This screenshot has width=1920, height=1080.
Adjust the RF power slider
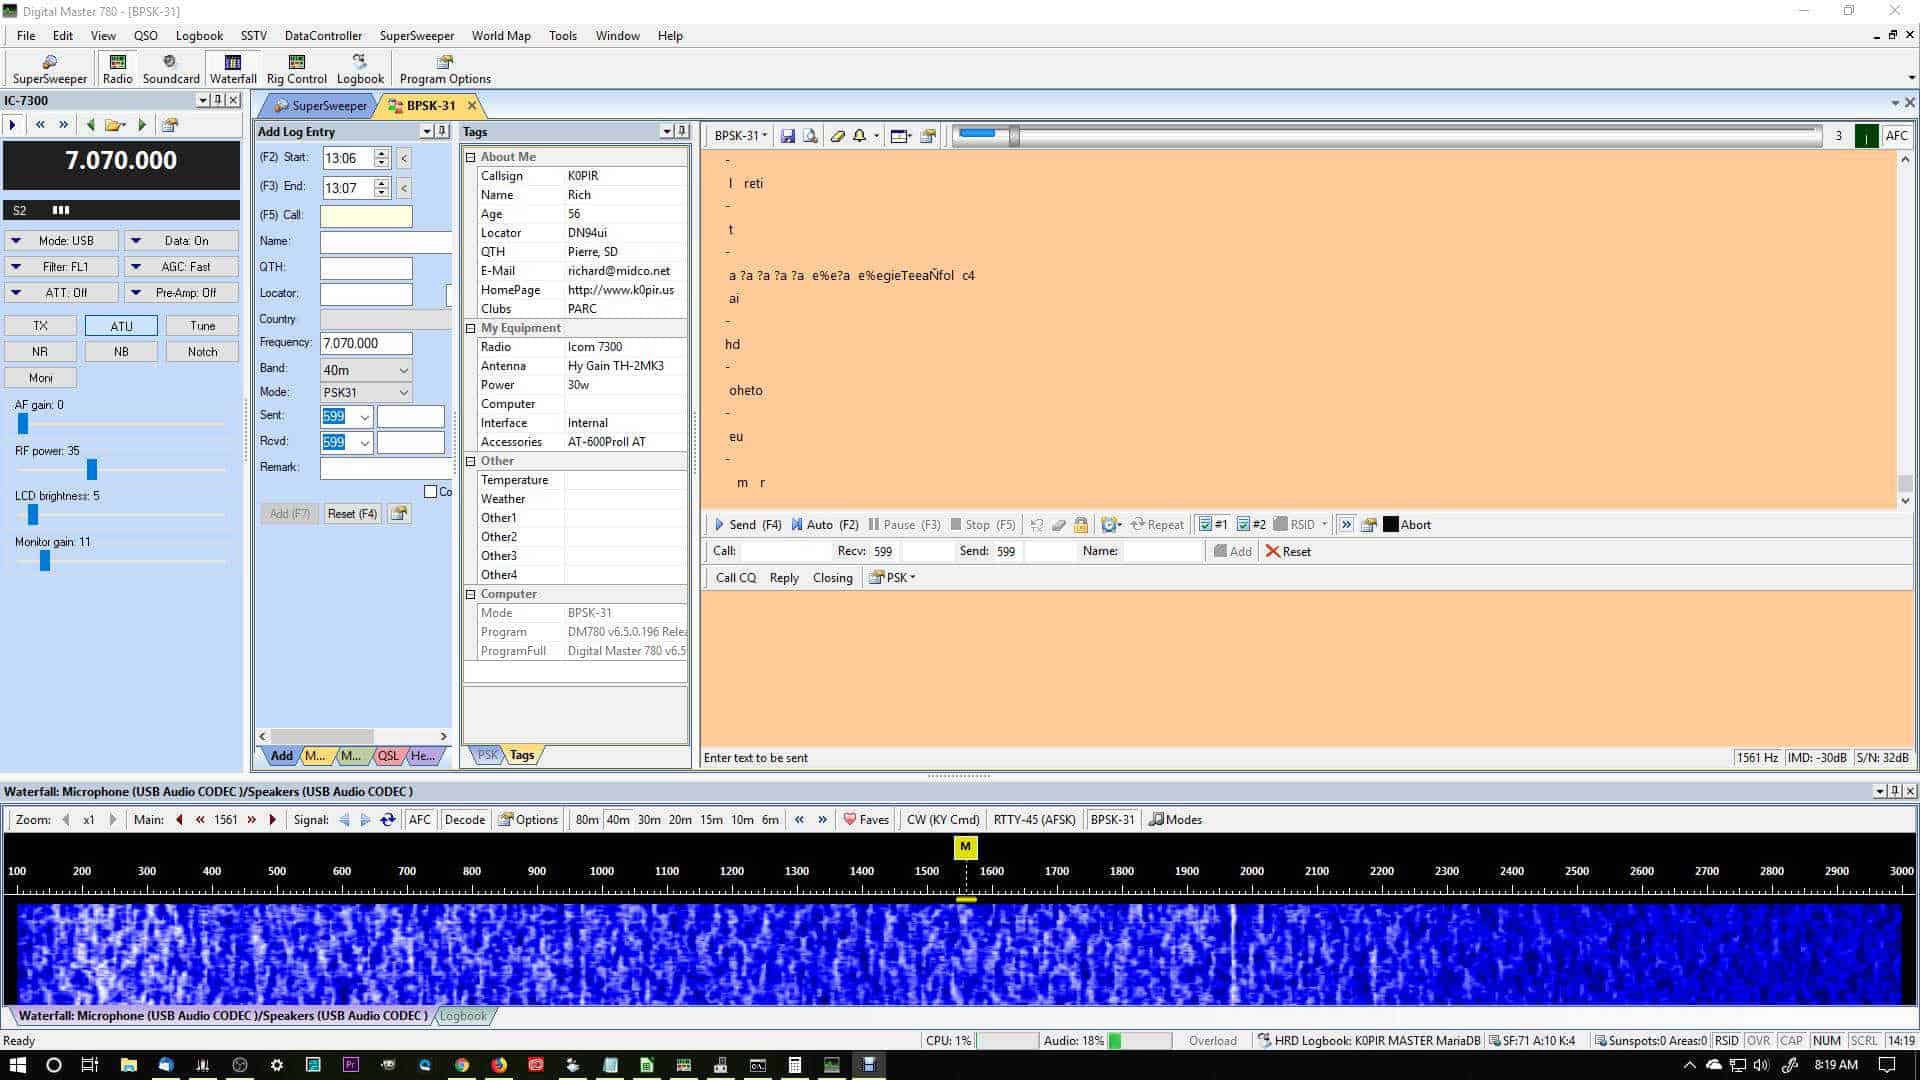(x=91, y=469)
